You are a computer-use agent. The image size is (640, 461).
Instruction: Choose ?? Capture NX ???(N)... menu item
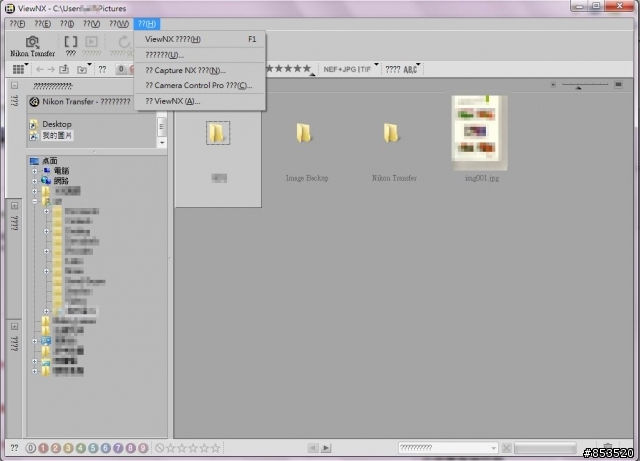(x=200, y=70)
